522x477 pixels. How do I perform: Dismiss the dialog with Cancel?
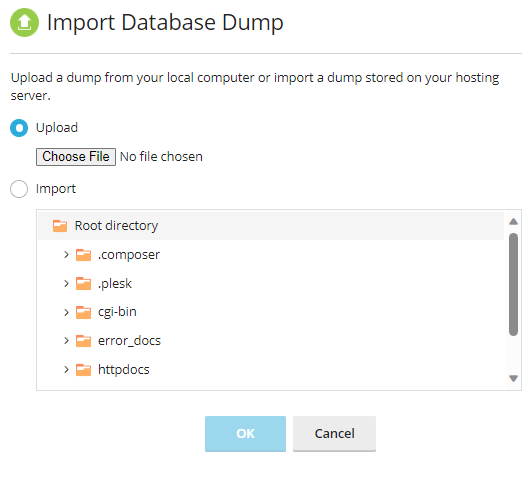pos(334,434)
